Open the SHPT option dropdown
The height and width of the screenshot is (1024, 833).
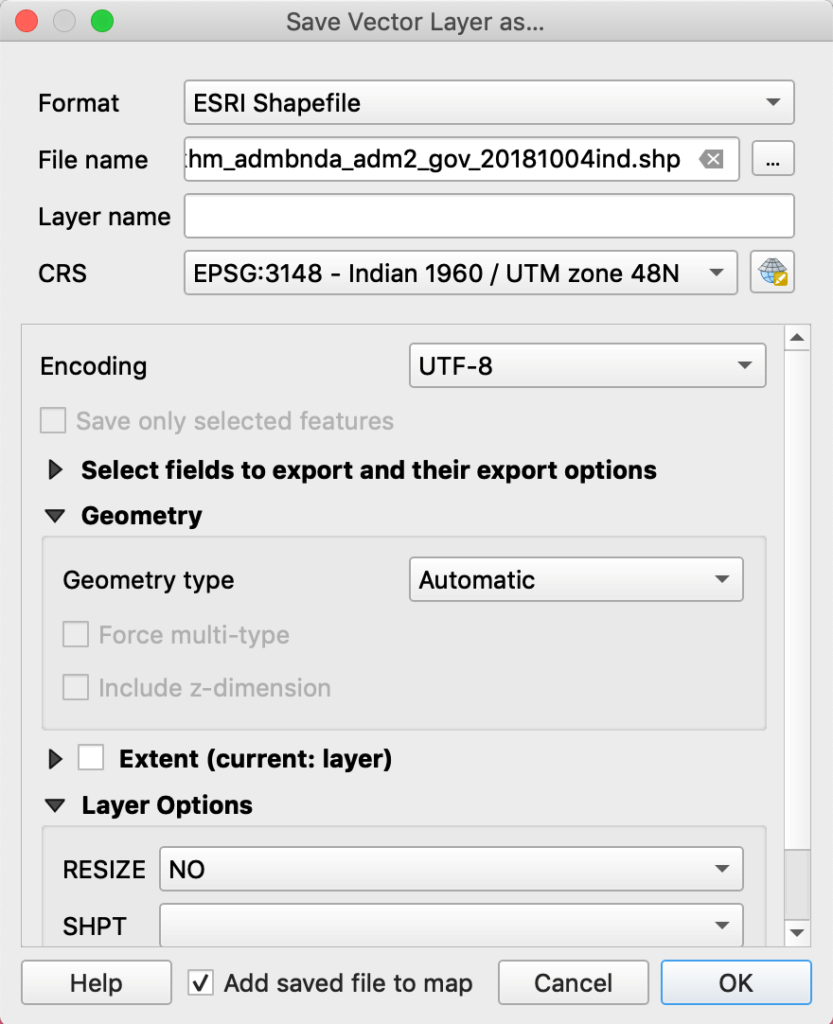pyautogui.click(x=451, y=925)
